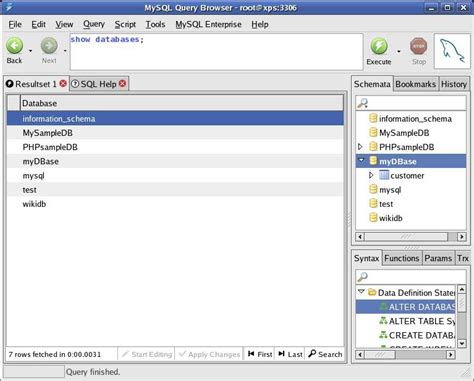Open the MySQL Enterprise menu

208,24
